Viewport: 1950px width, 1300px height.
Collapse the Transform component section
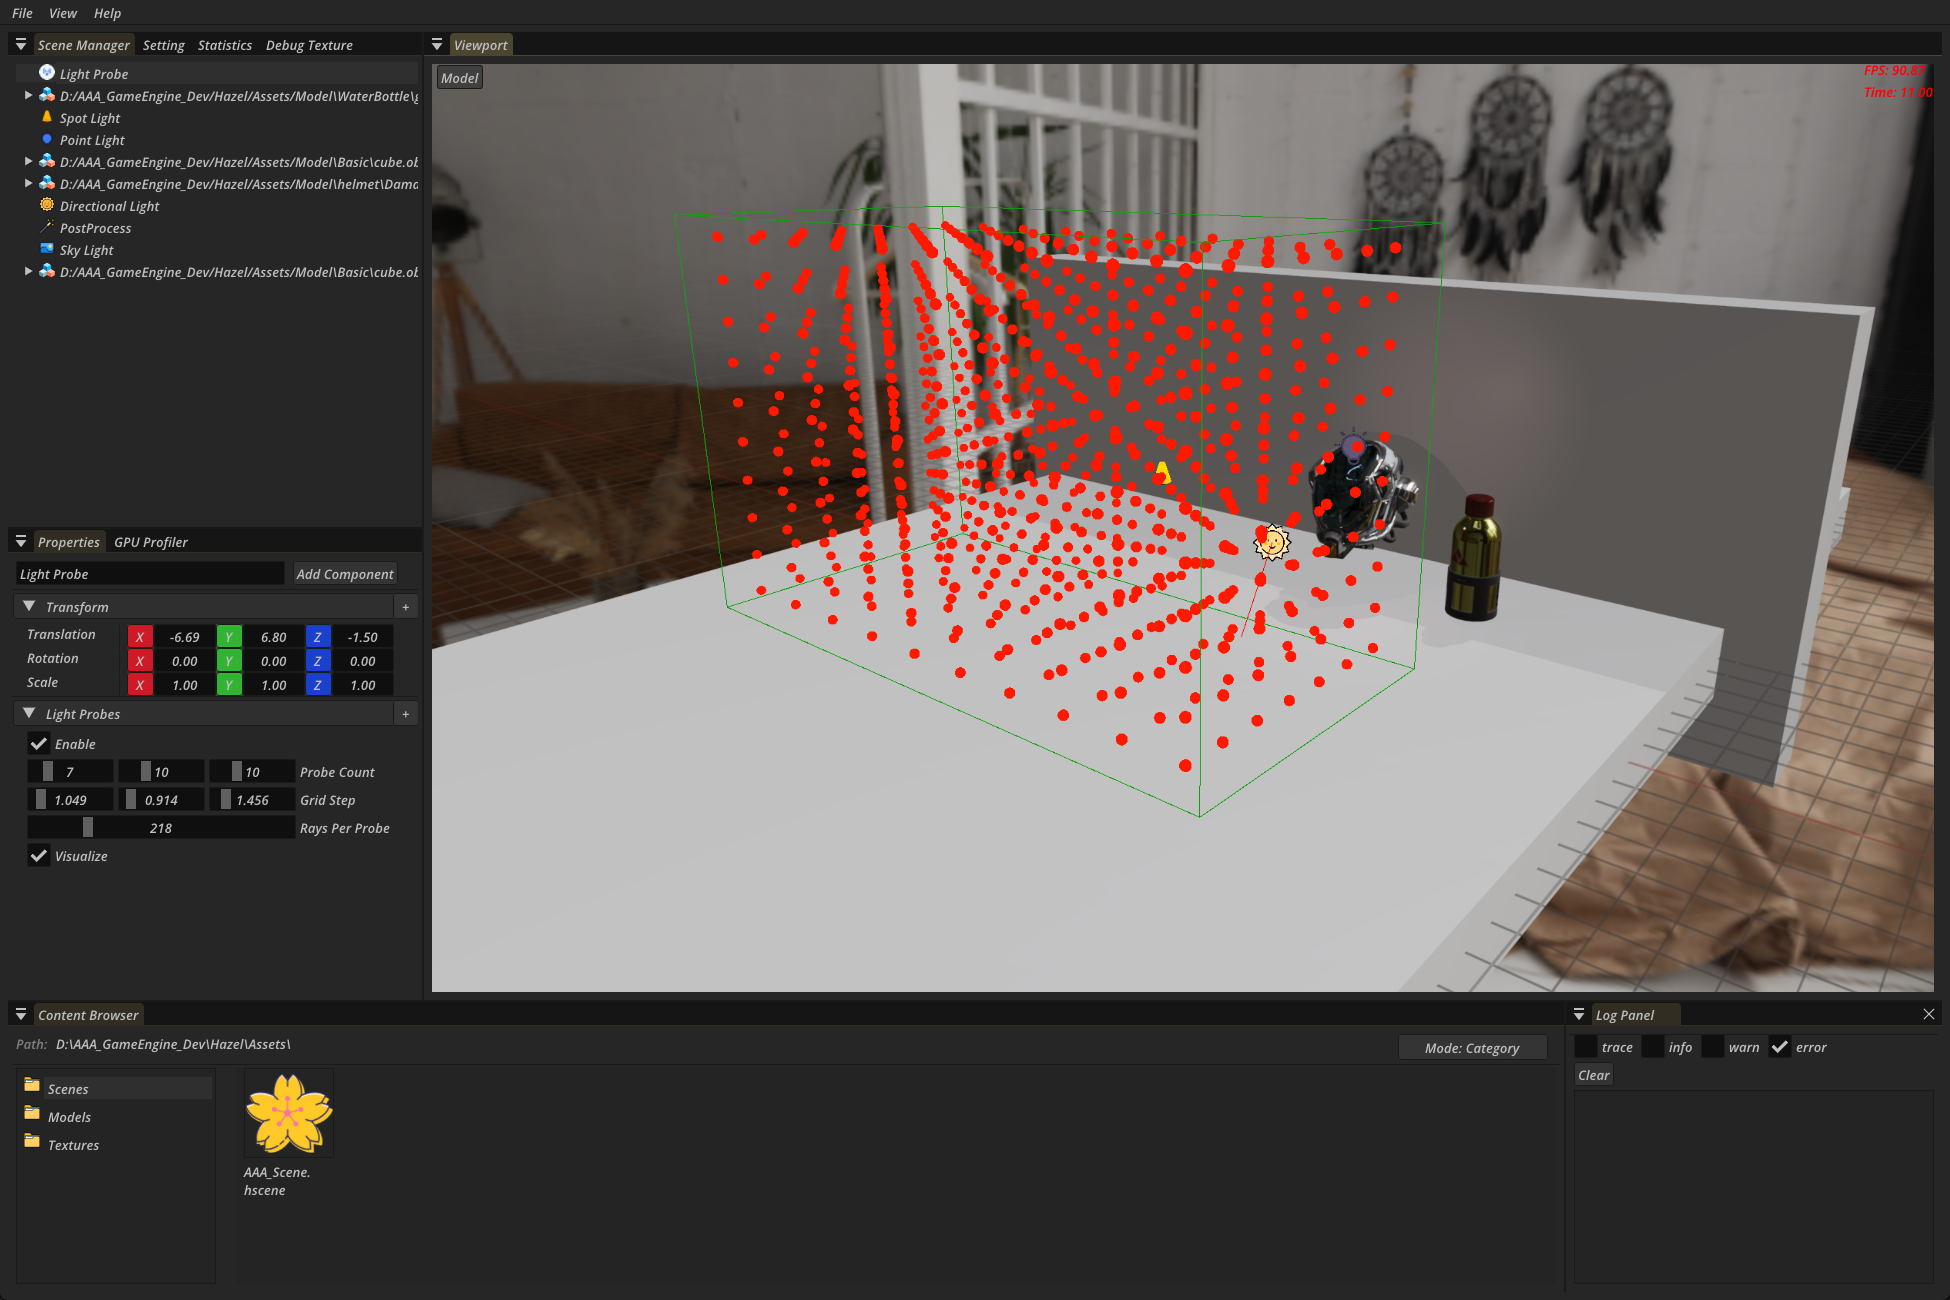pyautogui.click(x=29, y=607)
